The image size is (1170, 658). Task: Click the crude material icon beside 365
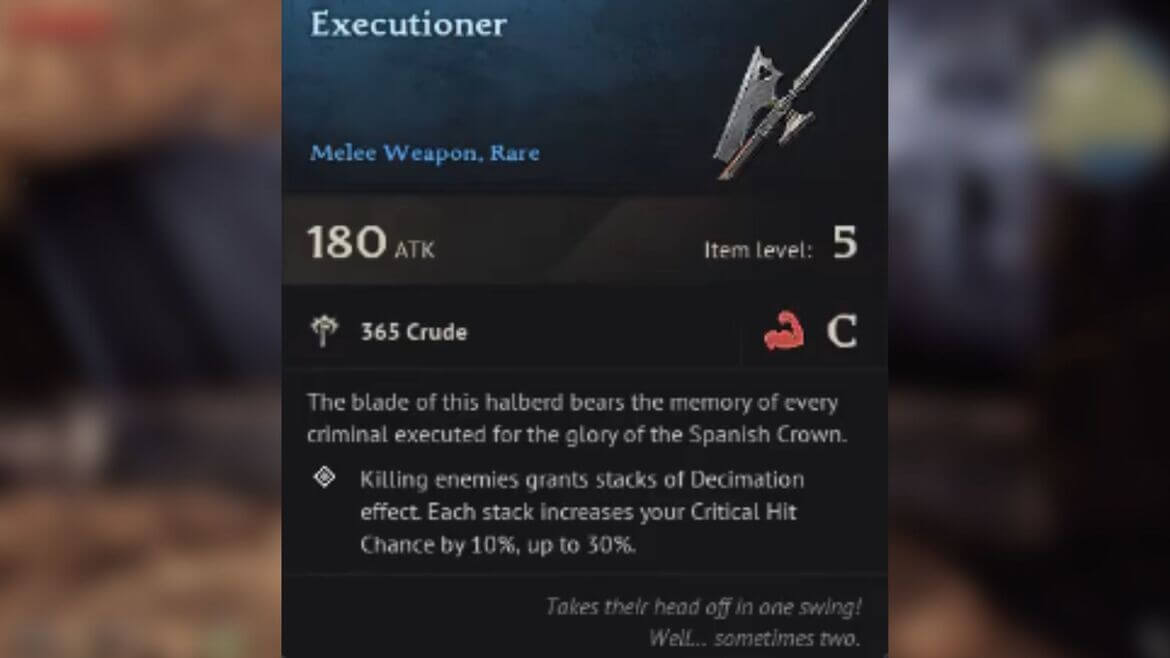[324, 330]
